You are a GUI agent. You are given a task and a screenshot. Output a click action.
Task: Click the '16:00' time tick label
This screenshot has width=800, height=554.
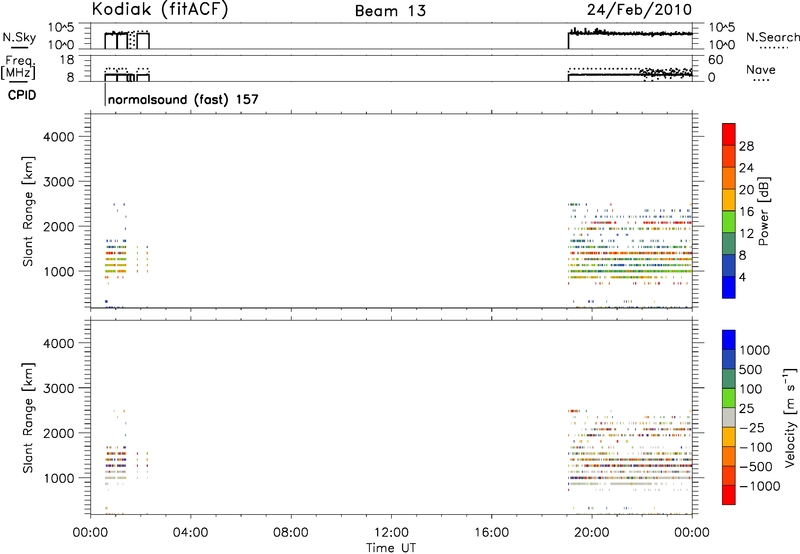491,533
